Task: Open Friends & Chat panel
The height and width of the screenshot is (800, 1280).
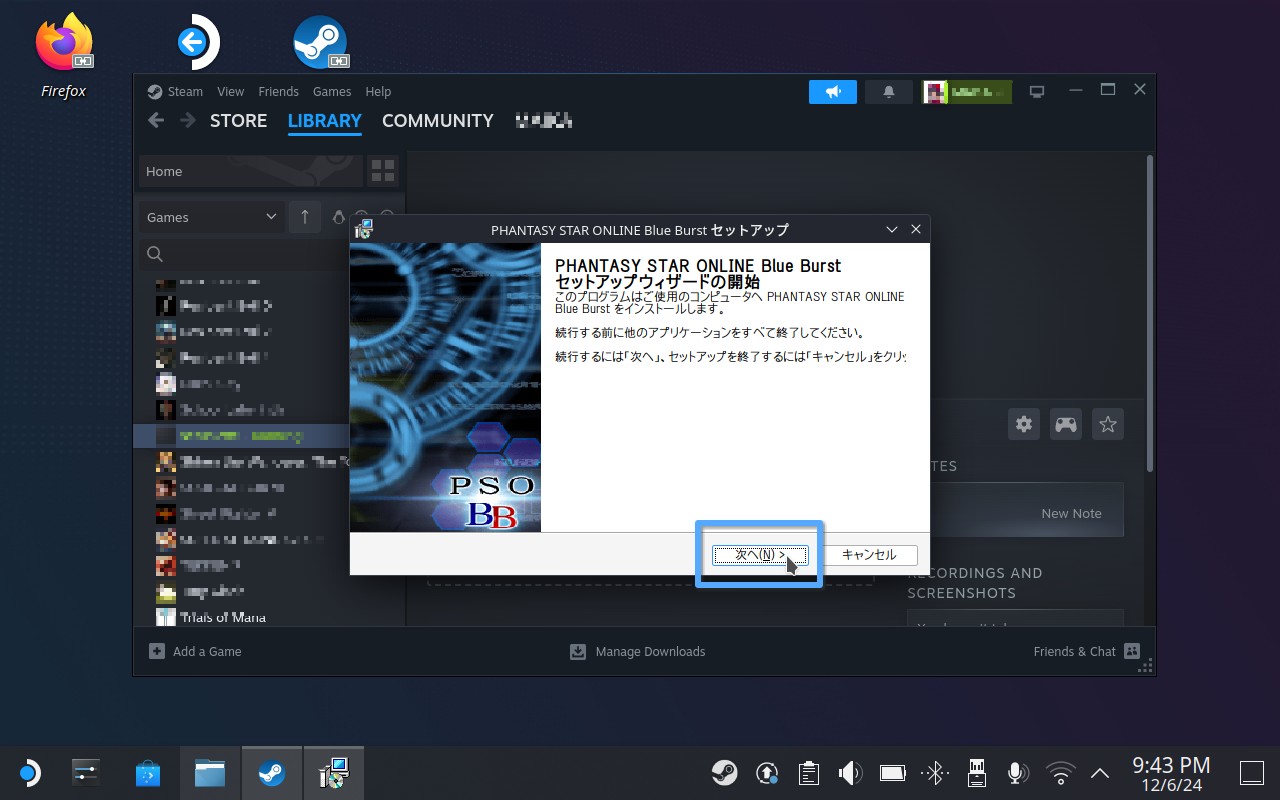Action: coord(1086,651)
